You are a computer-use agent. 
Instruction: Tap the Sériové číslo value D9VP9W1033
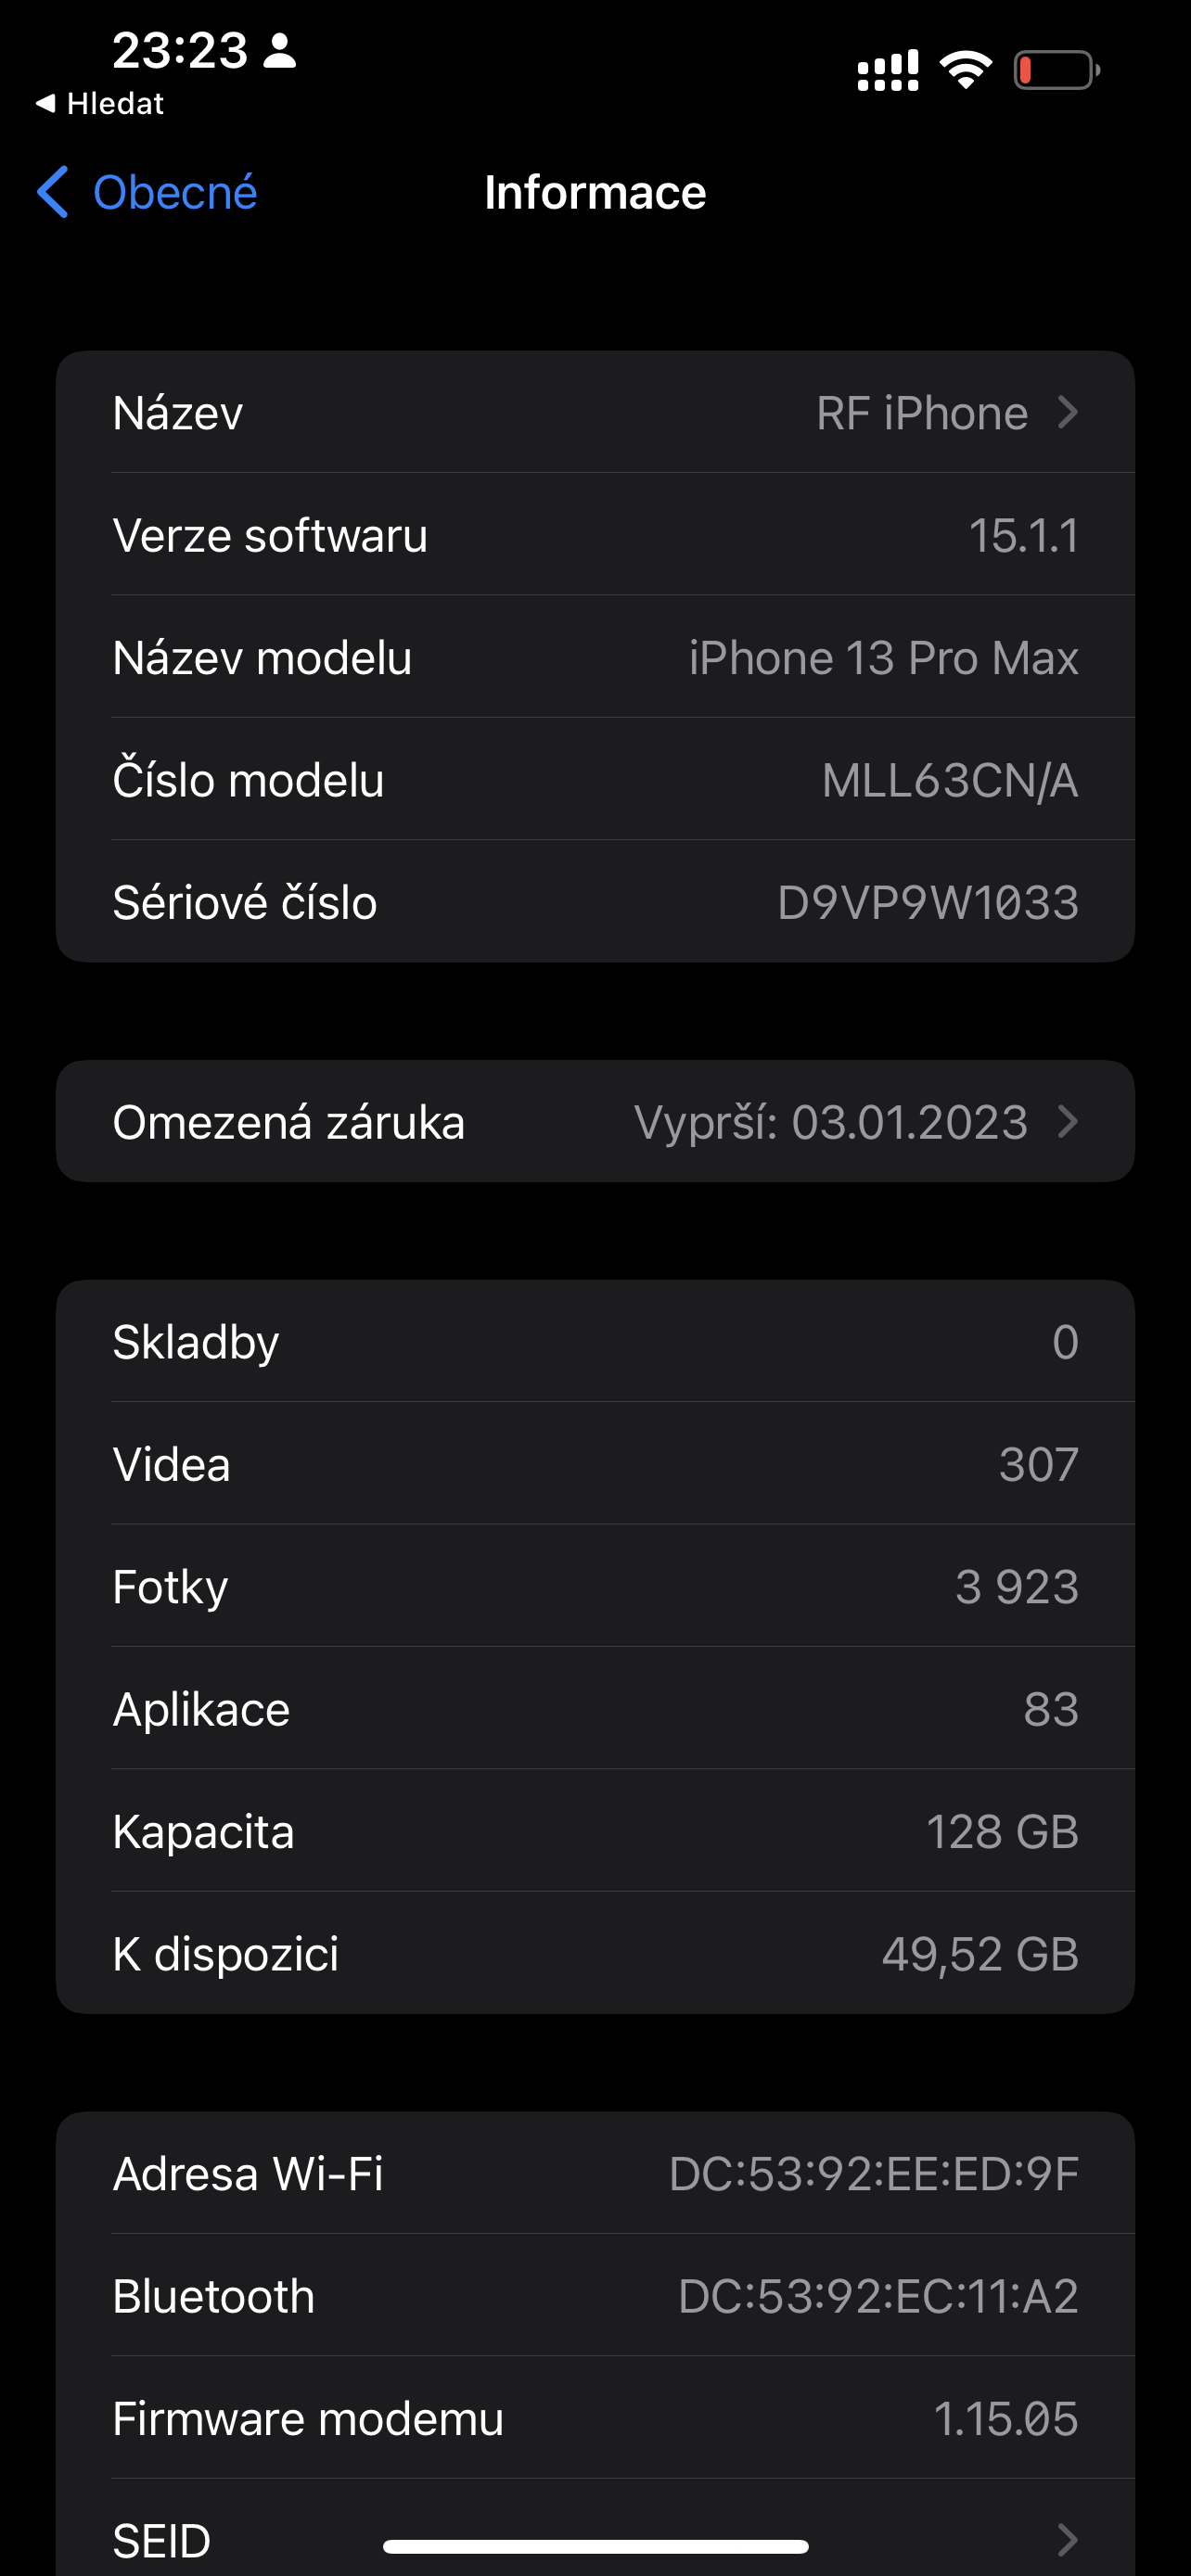point(928,902)
